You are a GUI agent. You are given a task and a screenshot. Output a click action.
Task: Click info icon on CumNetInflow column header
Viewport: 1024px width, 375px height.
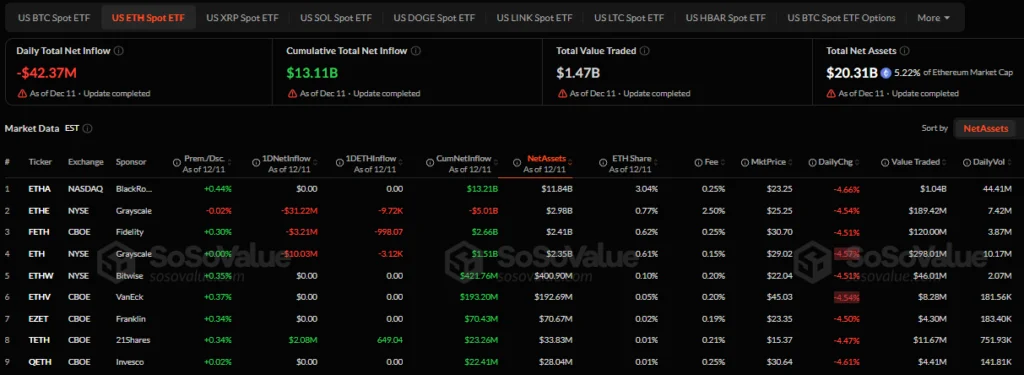(430, 162)
